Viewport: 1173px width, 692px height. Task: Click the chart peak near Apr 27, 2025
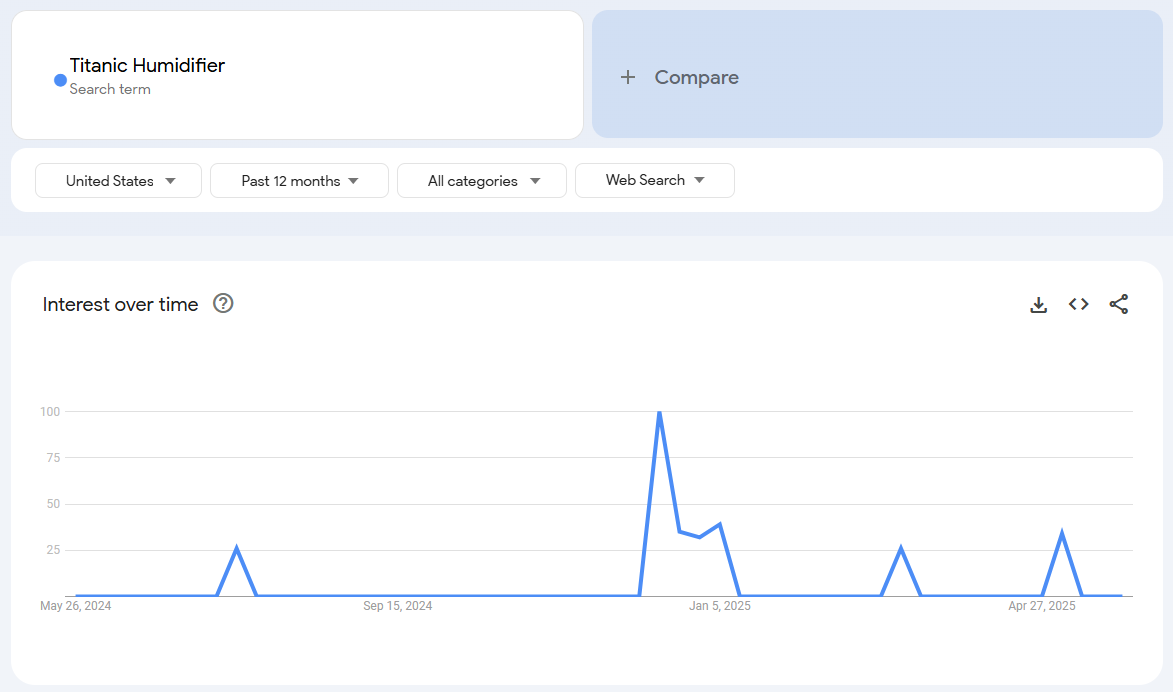click(1061, 532)
